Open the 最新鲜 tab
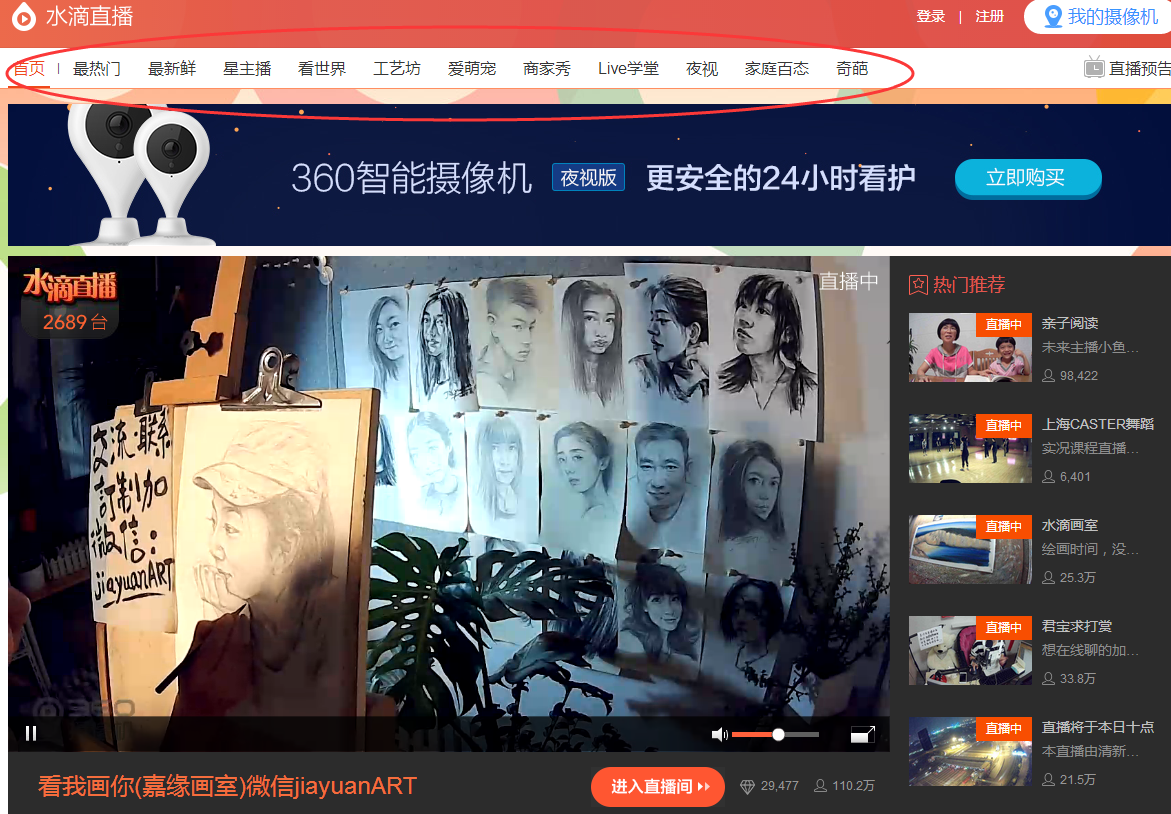The height and width of the screenshot is (814, 1171). 172,69
